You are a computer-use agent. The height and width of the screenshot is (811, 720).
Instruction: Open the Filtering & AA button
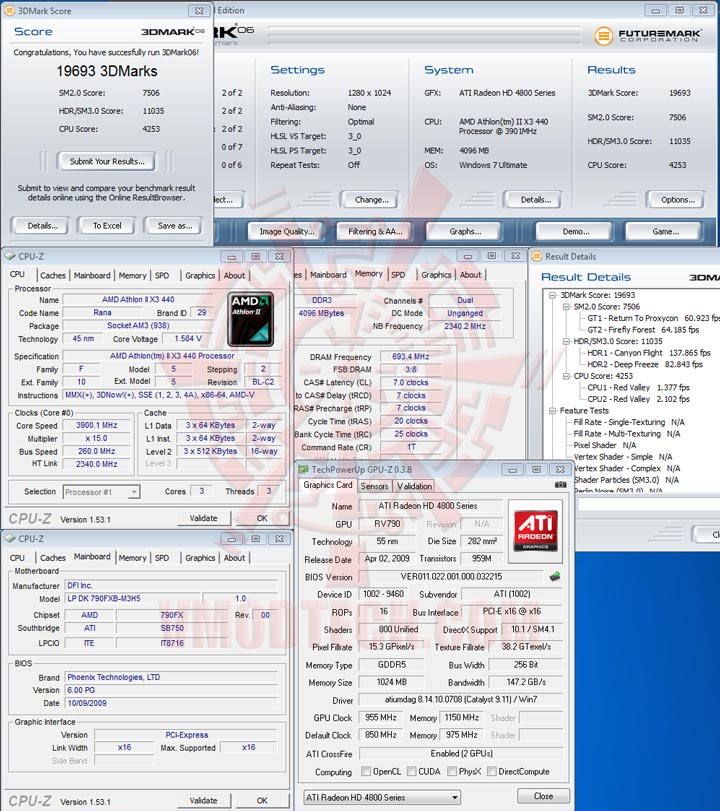tap(376, 231)
